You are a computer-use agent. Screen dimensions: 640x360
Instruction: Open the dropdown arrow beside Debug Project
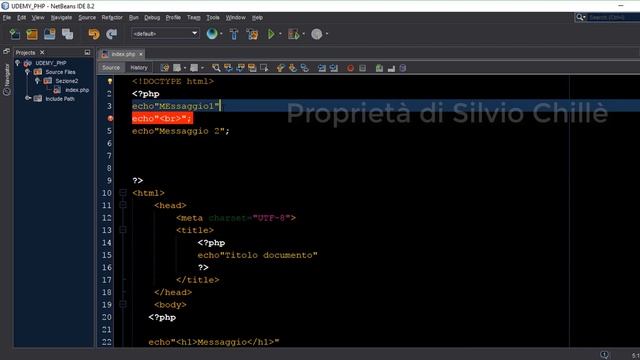[304, 34]
